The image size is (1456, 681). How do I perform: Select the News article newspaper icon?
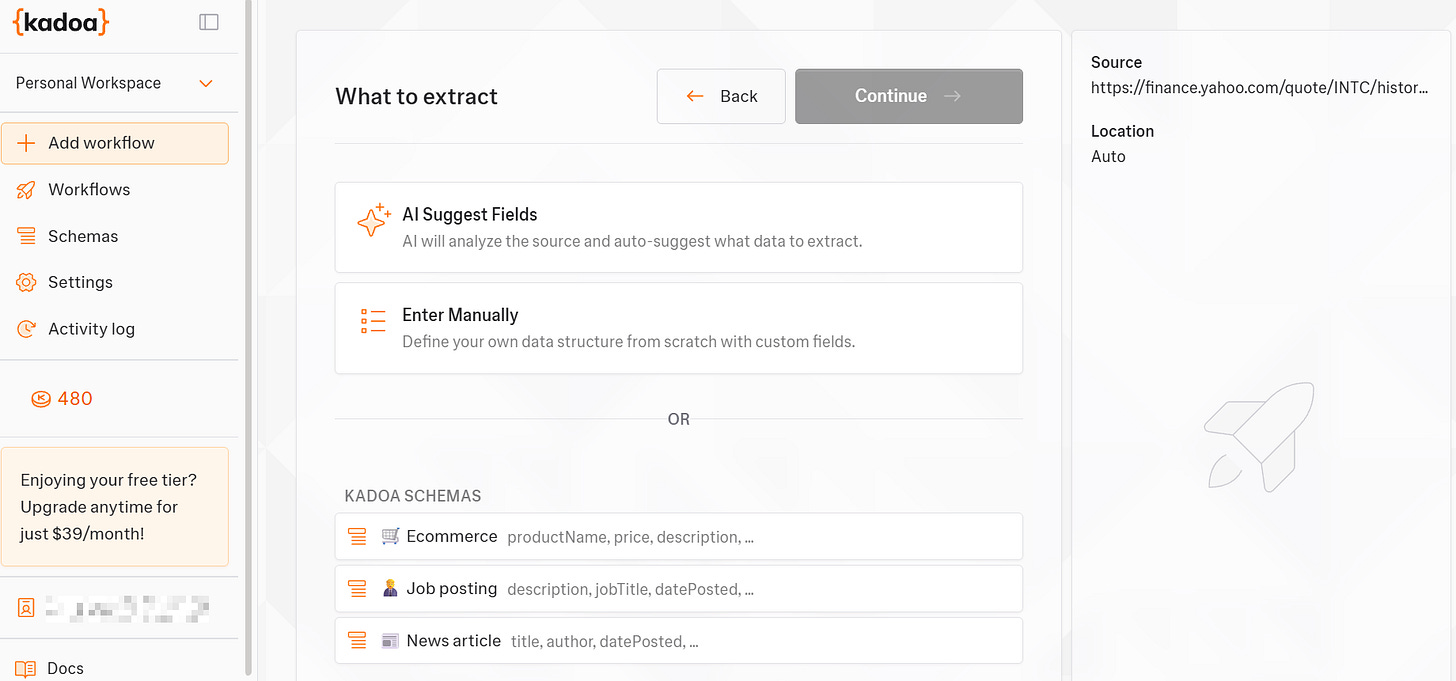pos(390,640)
